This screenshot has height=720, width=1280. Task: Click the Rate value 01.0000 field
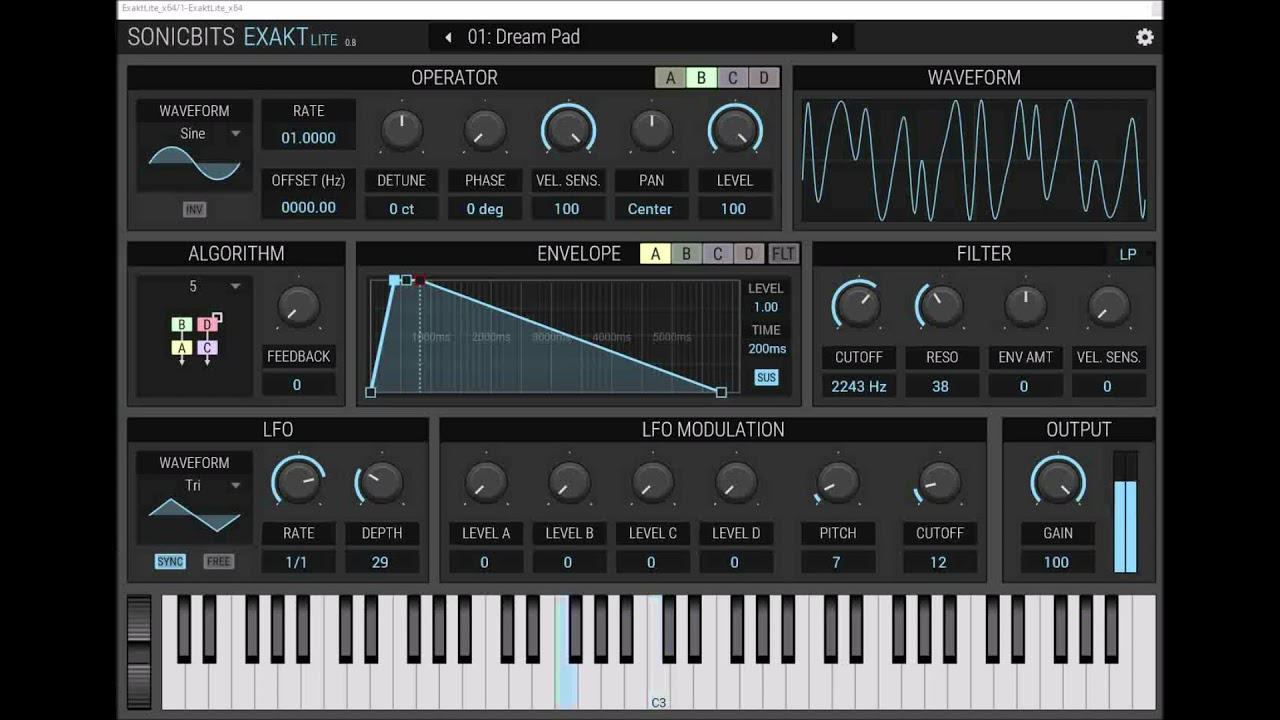(x=308, y=138)
